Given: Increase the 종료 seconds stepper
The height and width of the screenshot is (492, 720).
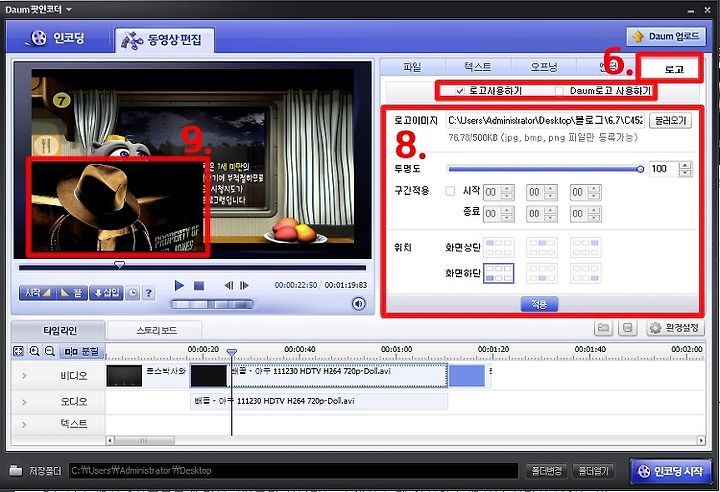Looking at the screenshot, I should pos(594,210).
